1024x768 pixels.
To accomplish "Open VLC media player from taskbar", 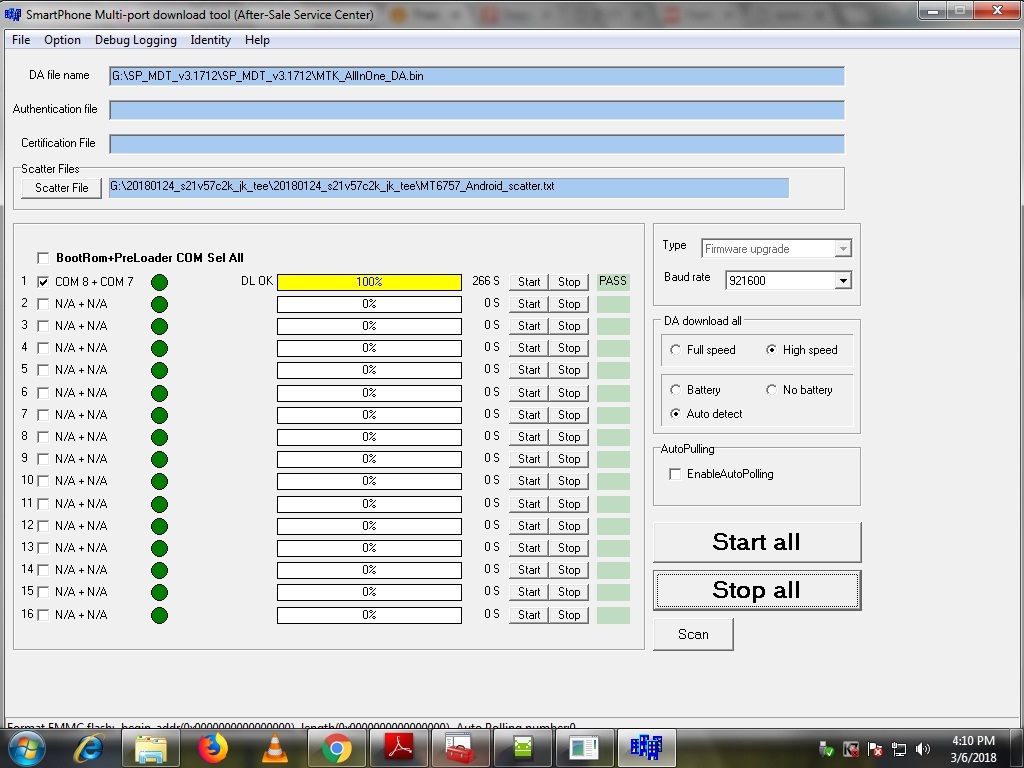I will (274, 748).
